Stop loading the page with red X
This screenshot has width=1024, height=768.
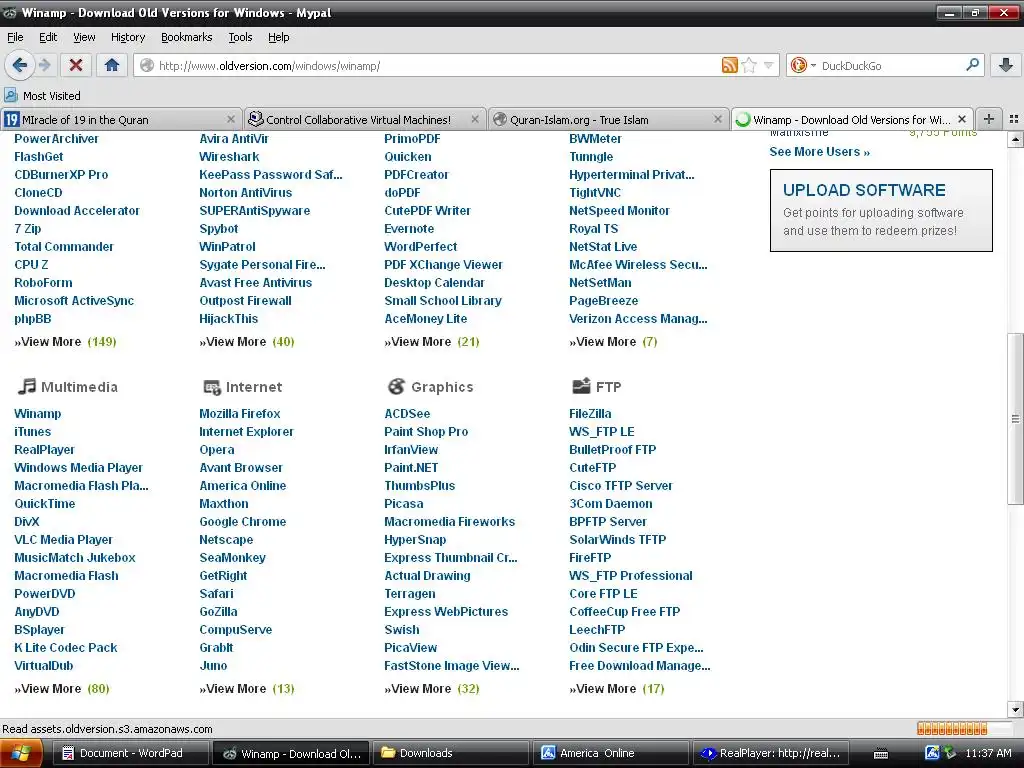(76, 65)
